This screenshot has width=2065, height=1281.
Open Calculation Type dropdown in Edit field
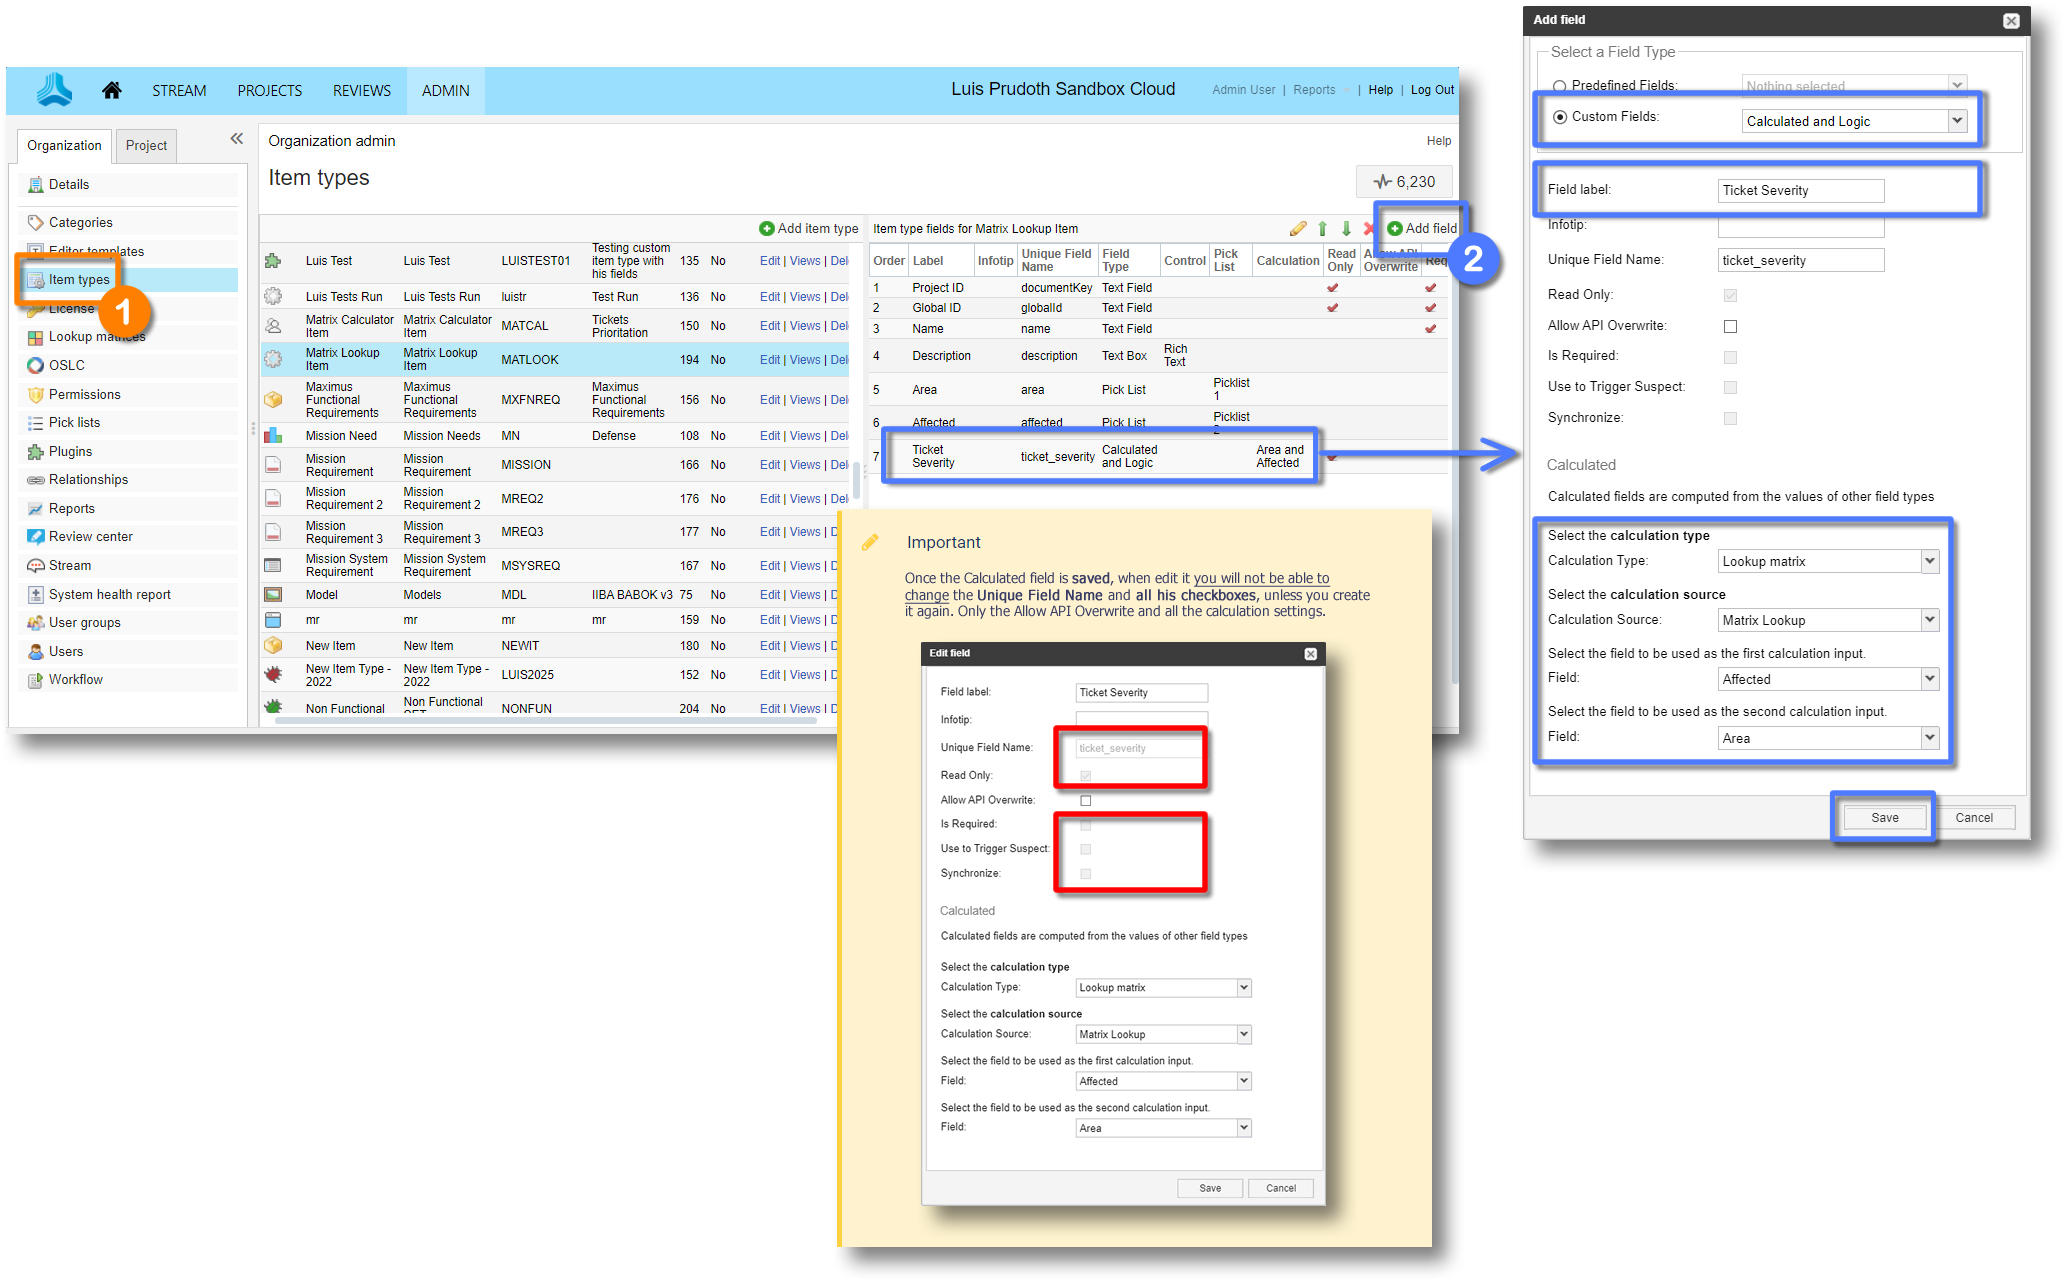[1163, 987]
